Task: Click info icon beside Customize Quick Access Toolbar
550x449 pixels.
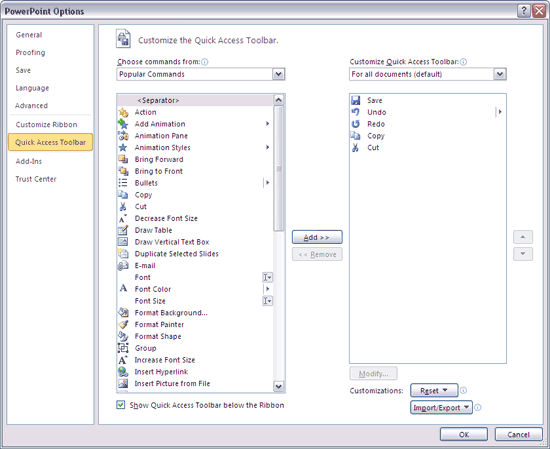Action: (463, 62)
